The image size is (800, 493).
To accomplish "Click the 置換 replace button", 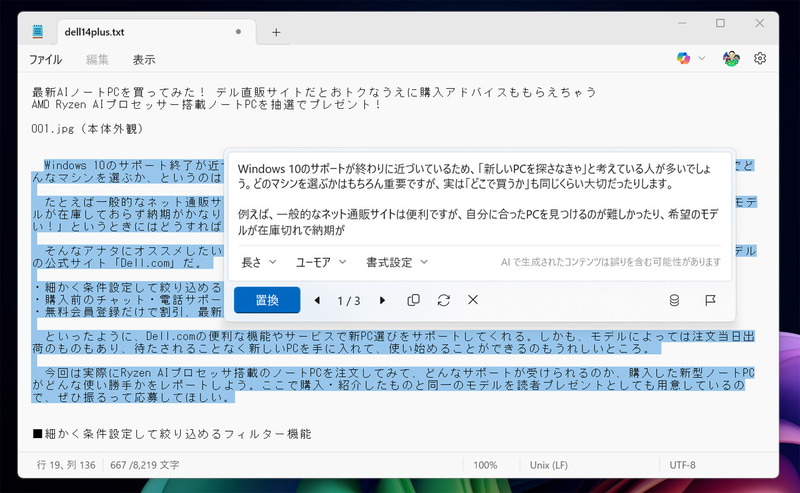I will (x=267, y=300).
